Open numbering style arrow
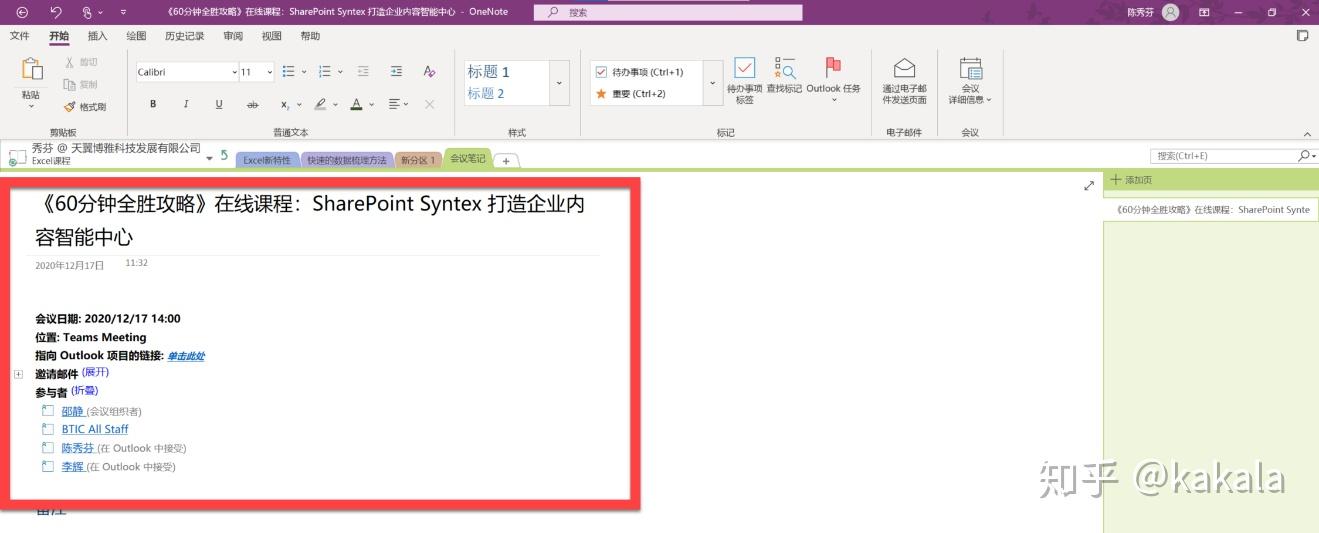1319x533 pixels. coord(340,72)
